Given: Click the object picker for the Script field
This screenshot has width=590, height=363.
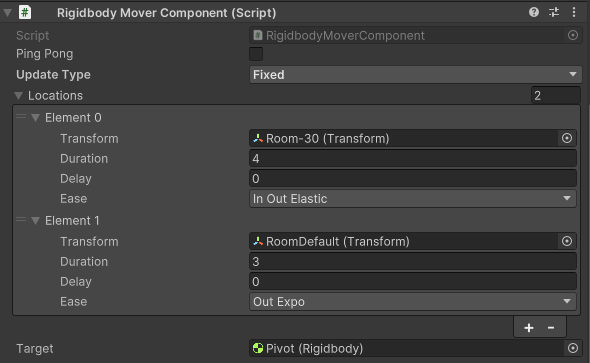Looking at the screenshot, I should pos(573,35).
